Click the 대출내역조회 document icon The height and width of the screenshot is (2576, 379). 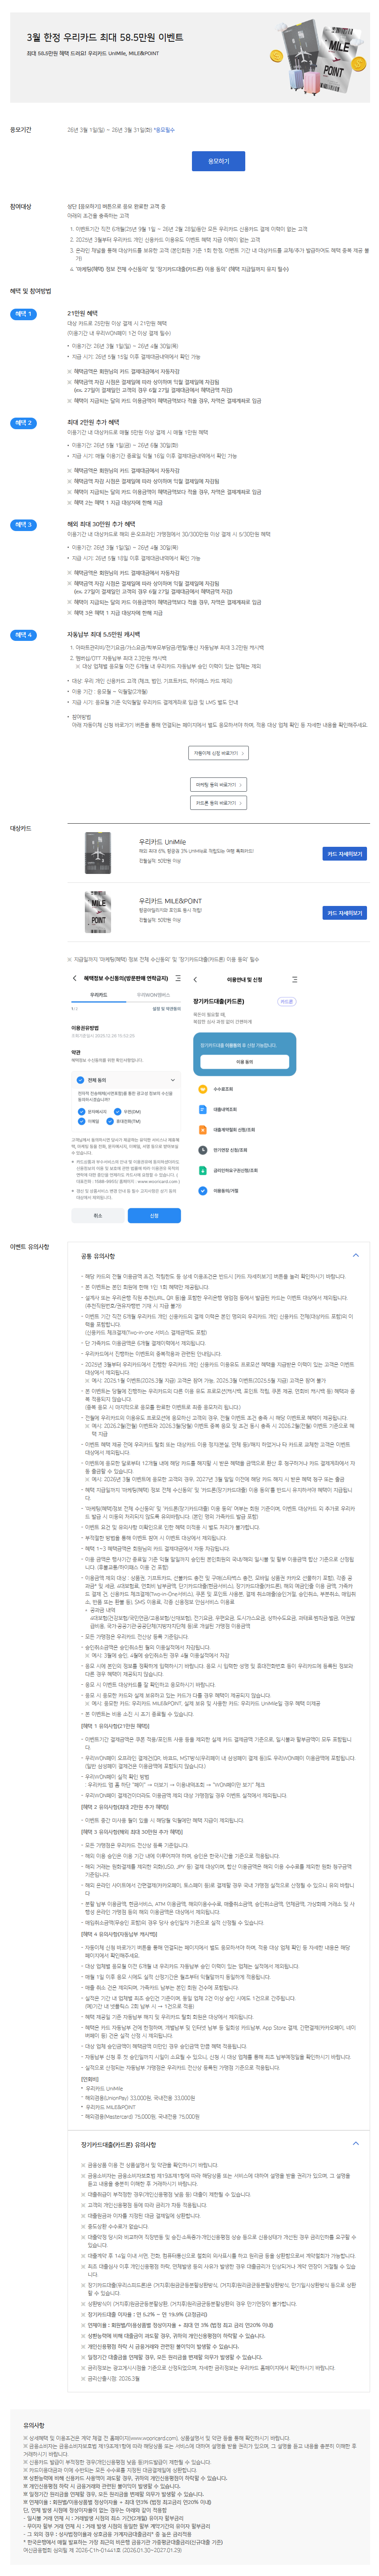pos(203,1109)
